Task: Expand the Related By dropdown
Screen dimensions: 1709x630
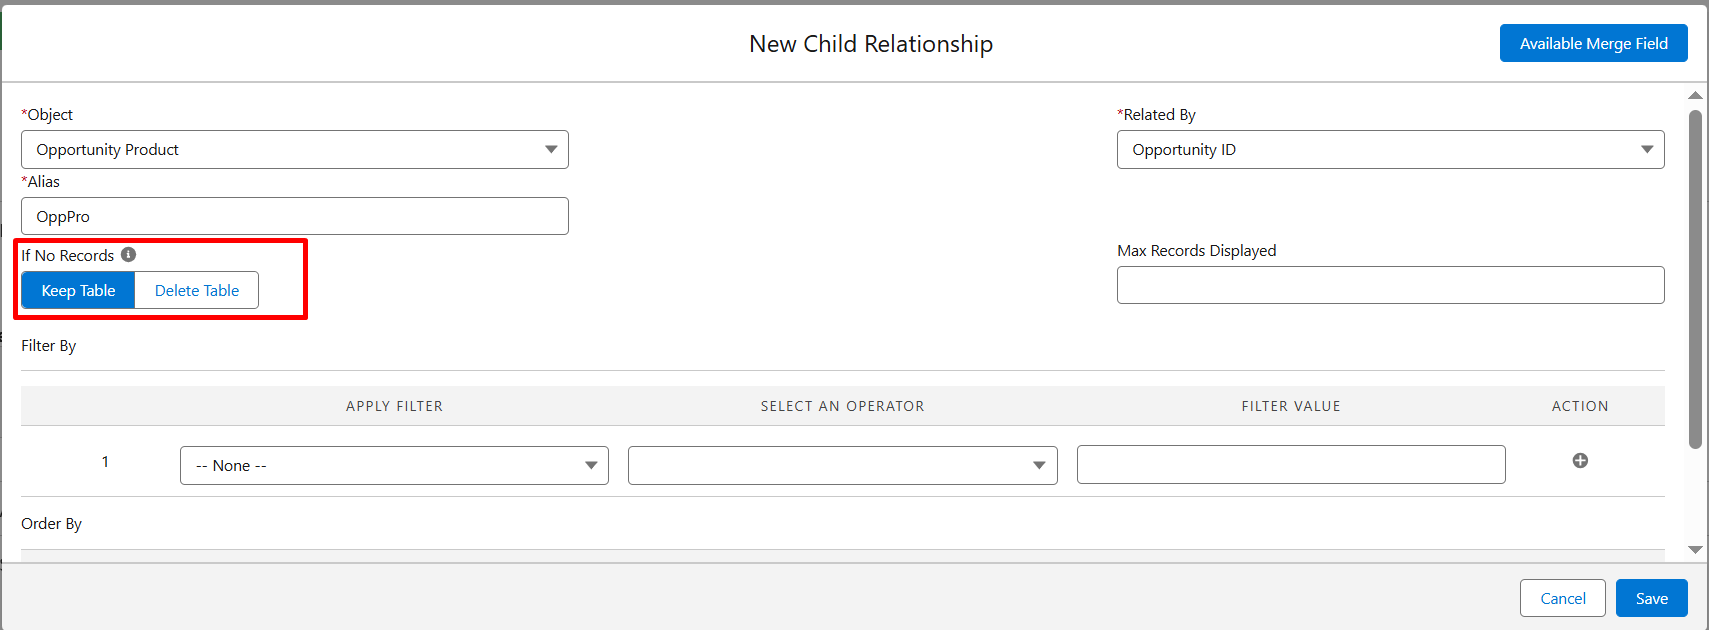Action: tap(1390, 150)
